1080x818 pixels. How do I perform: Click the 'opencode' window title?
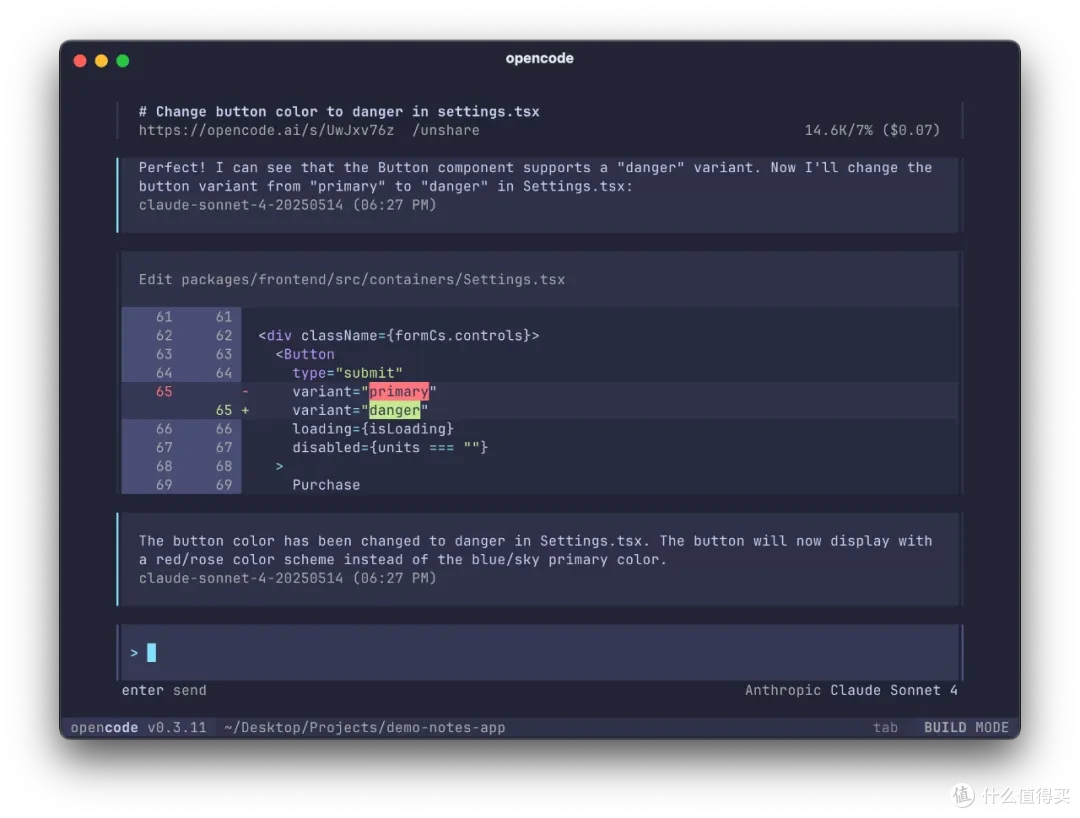coord(539,59)
